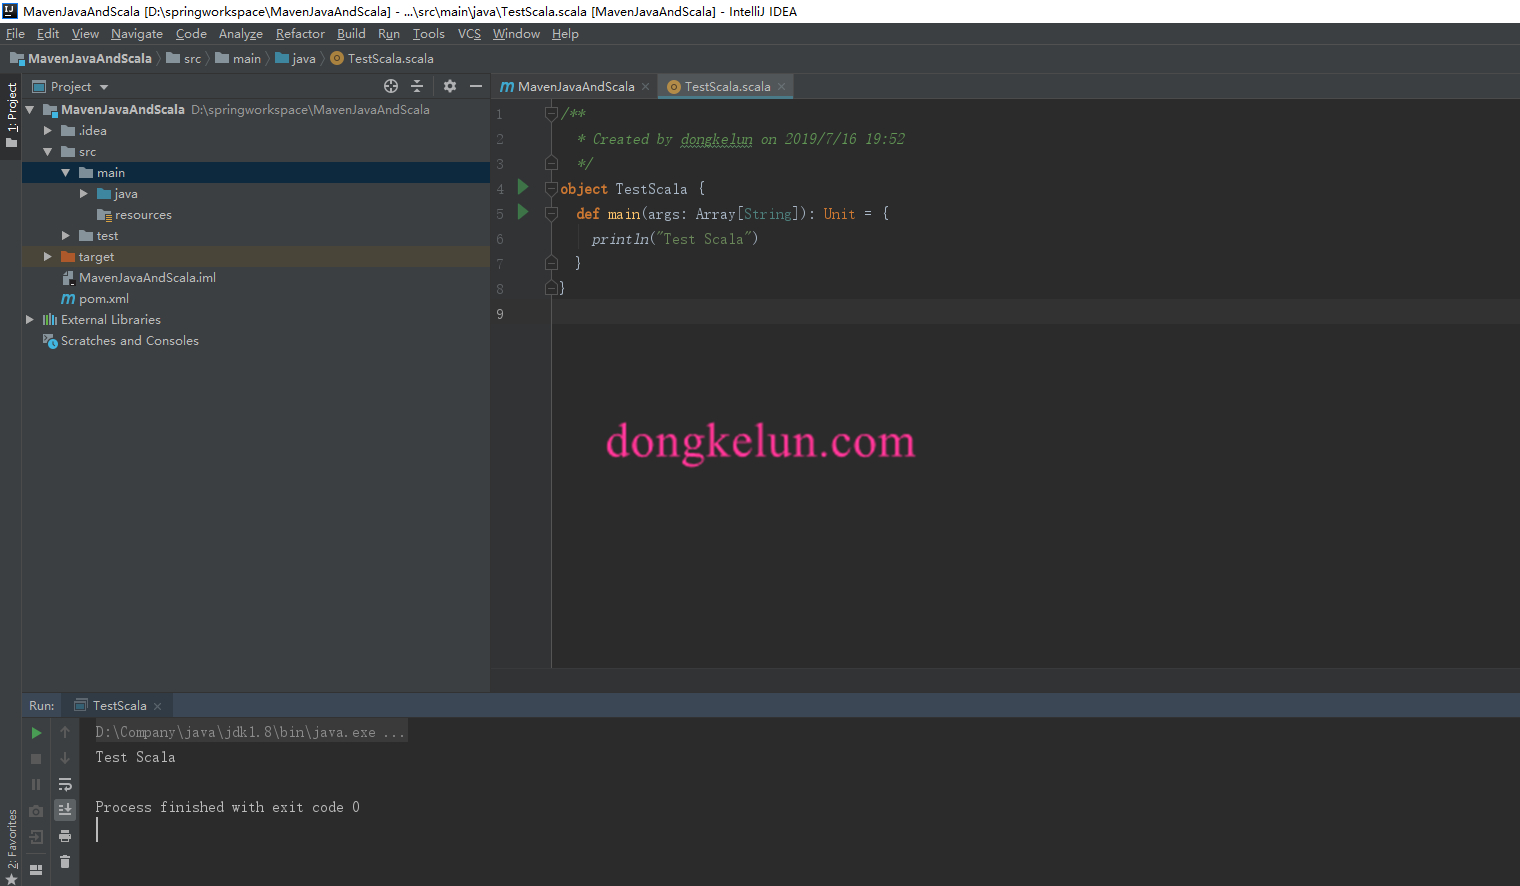Select the pom.xml Maven file
This screenshot has width=1520, height=886.
[x=95, y=299]
